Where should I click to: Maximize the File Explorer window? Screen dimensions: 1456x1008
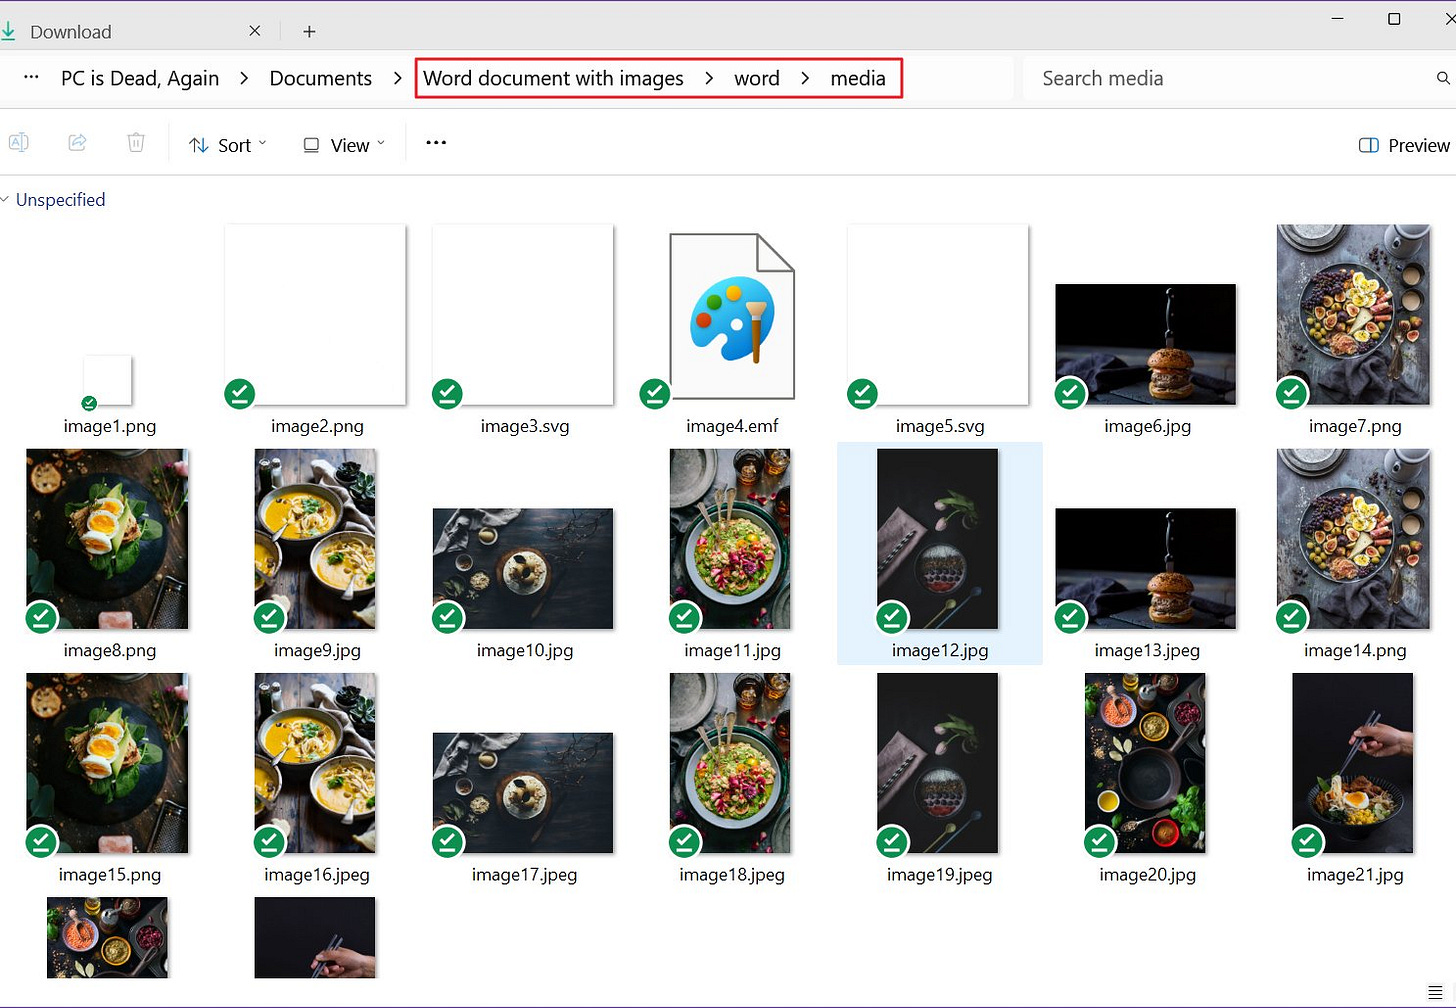(x=1394, y=19)
